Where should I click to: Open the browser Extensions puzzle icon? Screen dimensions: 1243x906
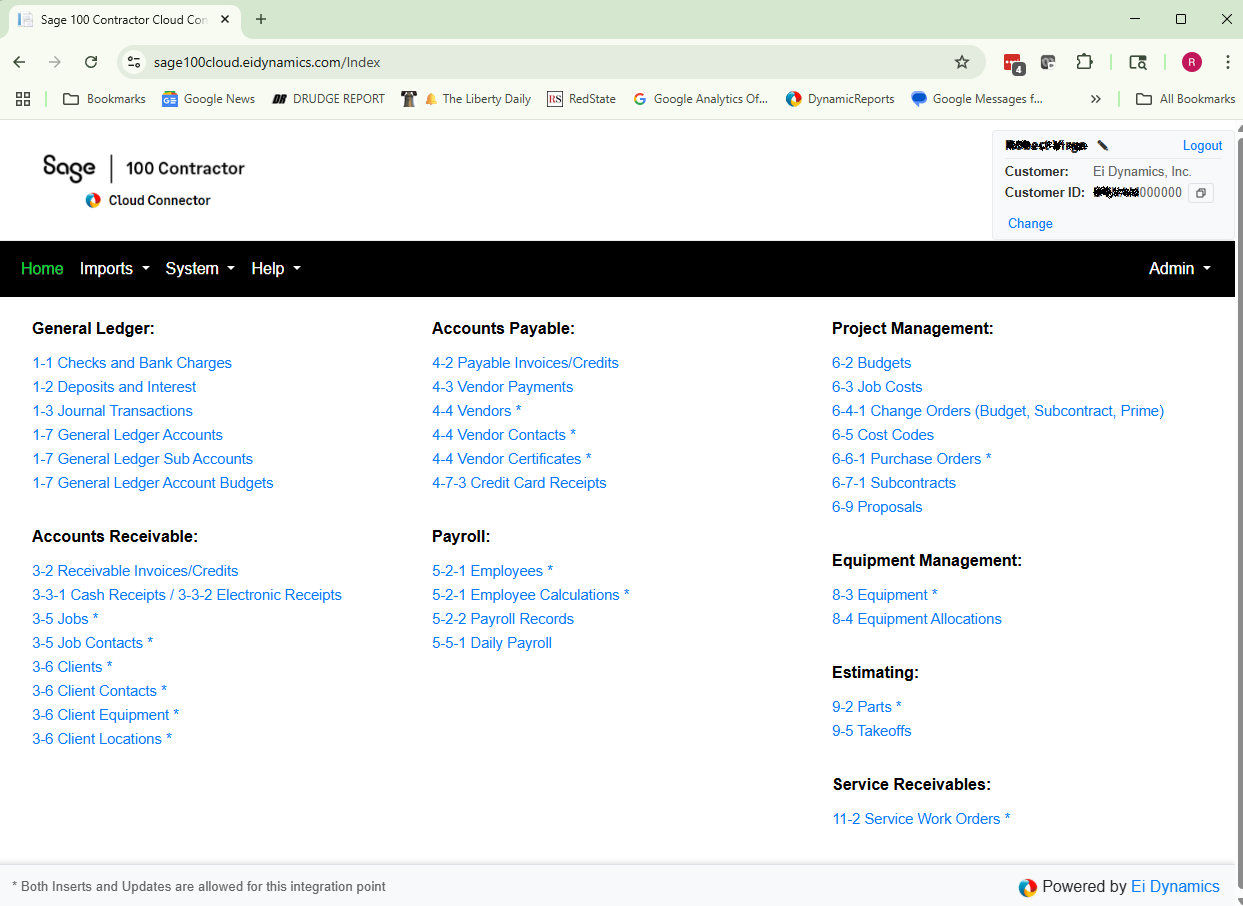1084,62
